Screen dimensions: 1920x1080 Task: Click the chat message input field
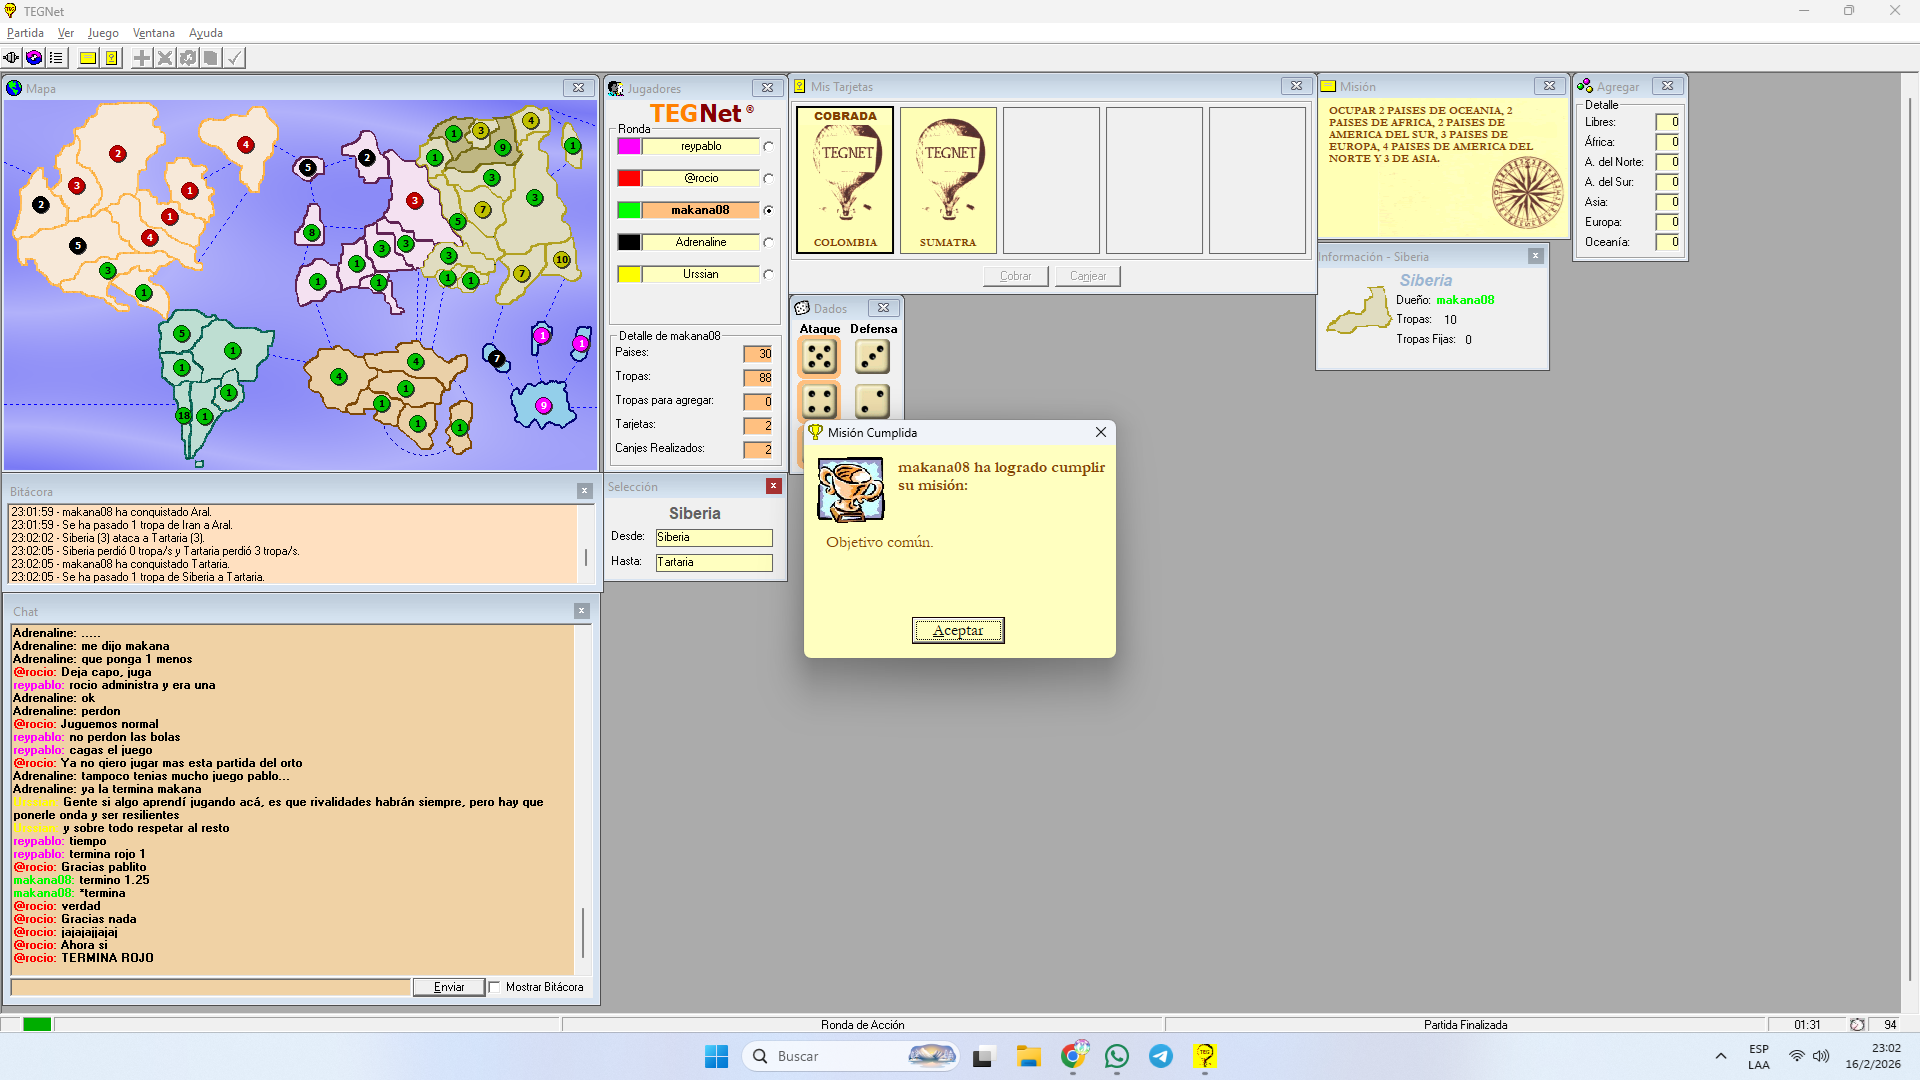click(x=210, y=987)
